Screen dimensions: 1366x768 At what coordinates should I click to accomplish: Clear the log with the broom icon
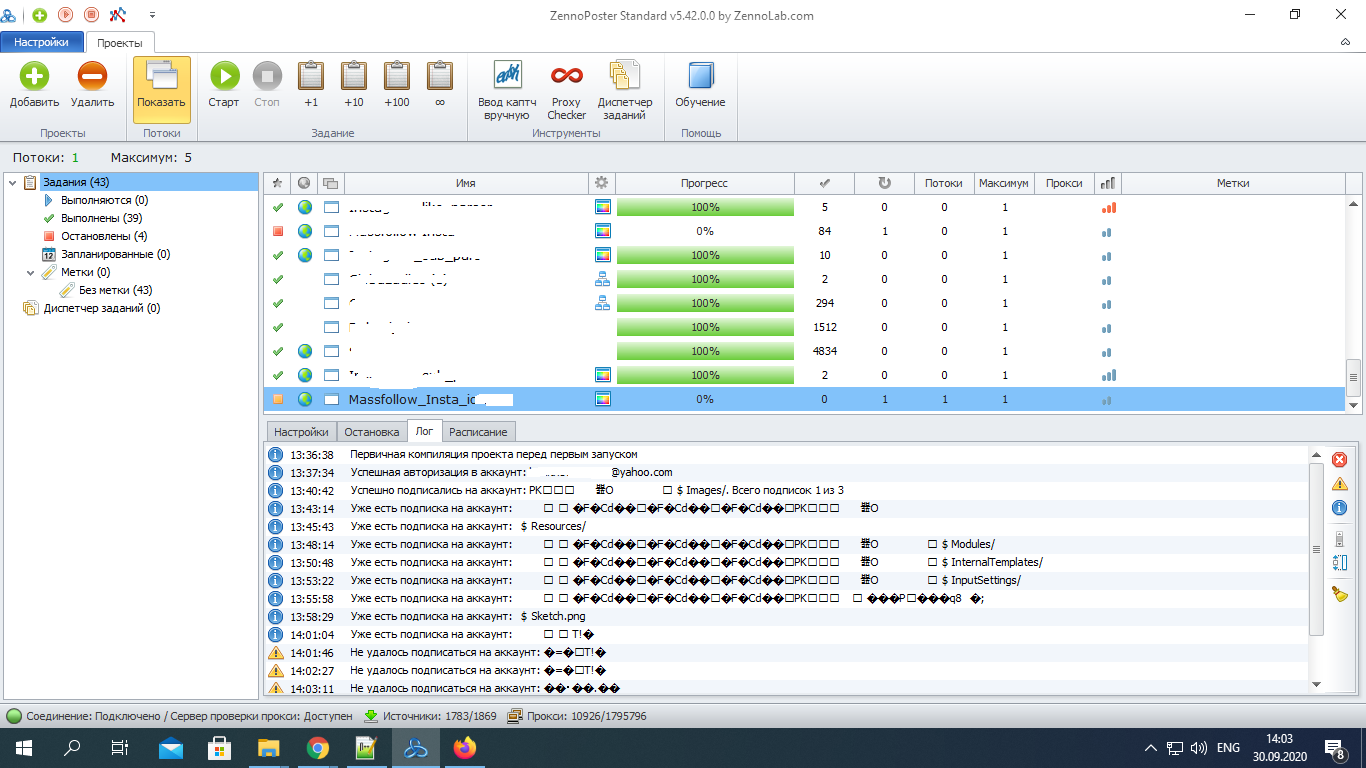[1339, 593]
